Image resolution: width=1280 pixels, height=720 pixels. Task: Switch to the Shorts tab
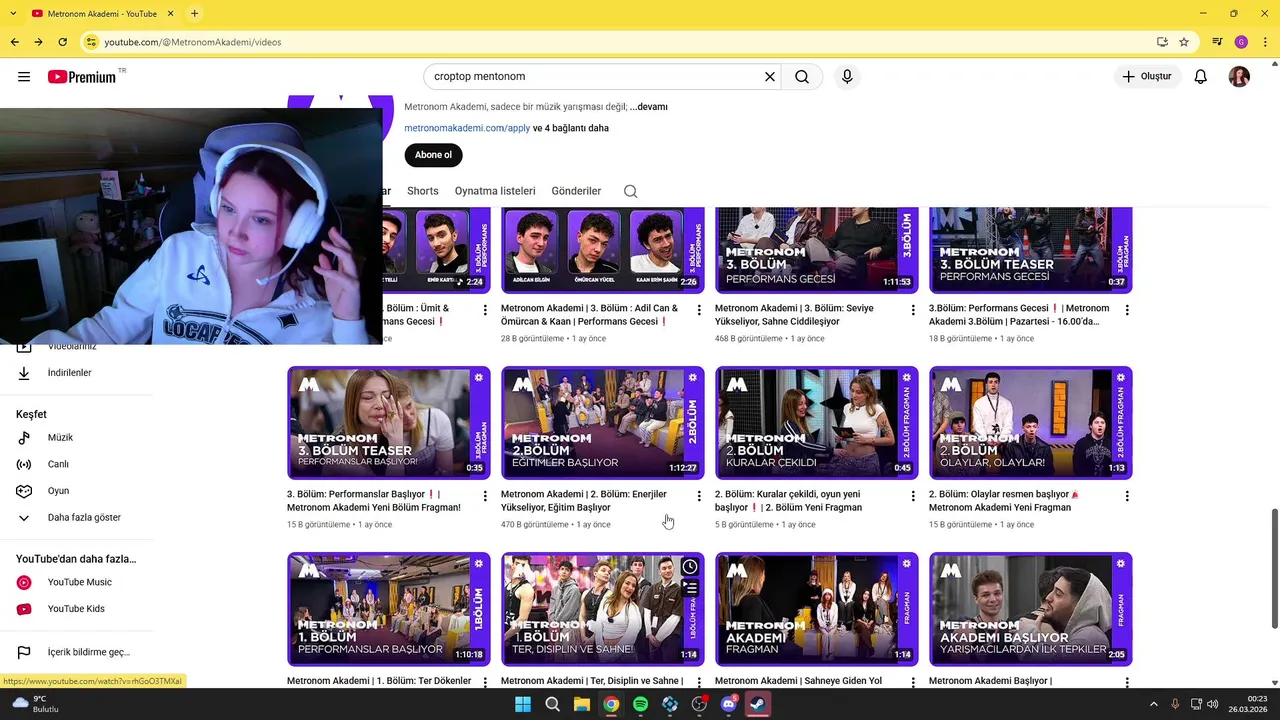click(x=423, y=191)
